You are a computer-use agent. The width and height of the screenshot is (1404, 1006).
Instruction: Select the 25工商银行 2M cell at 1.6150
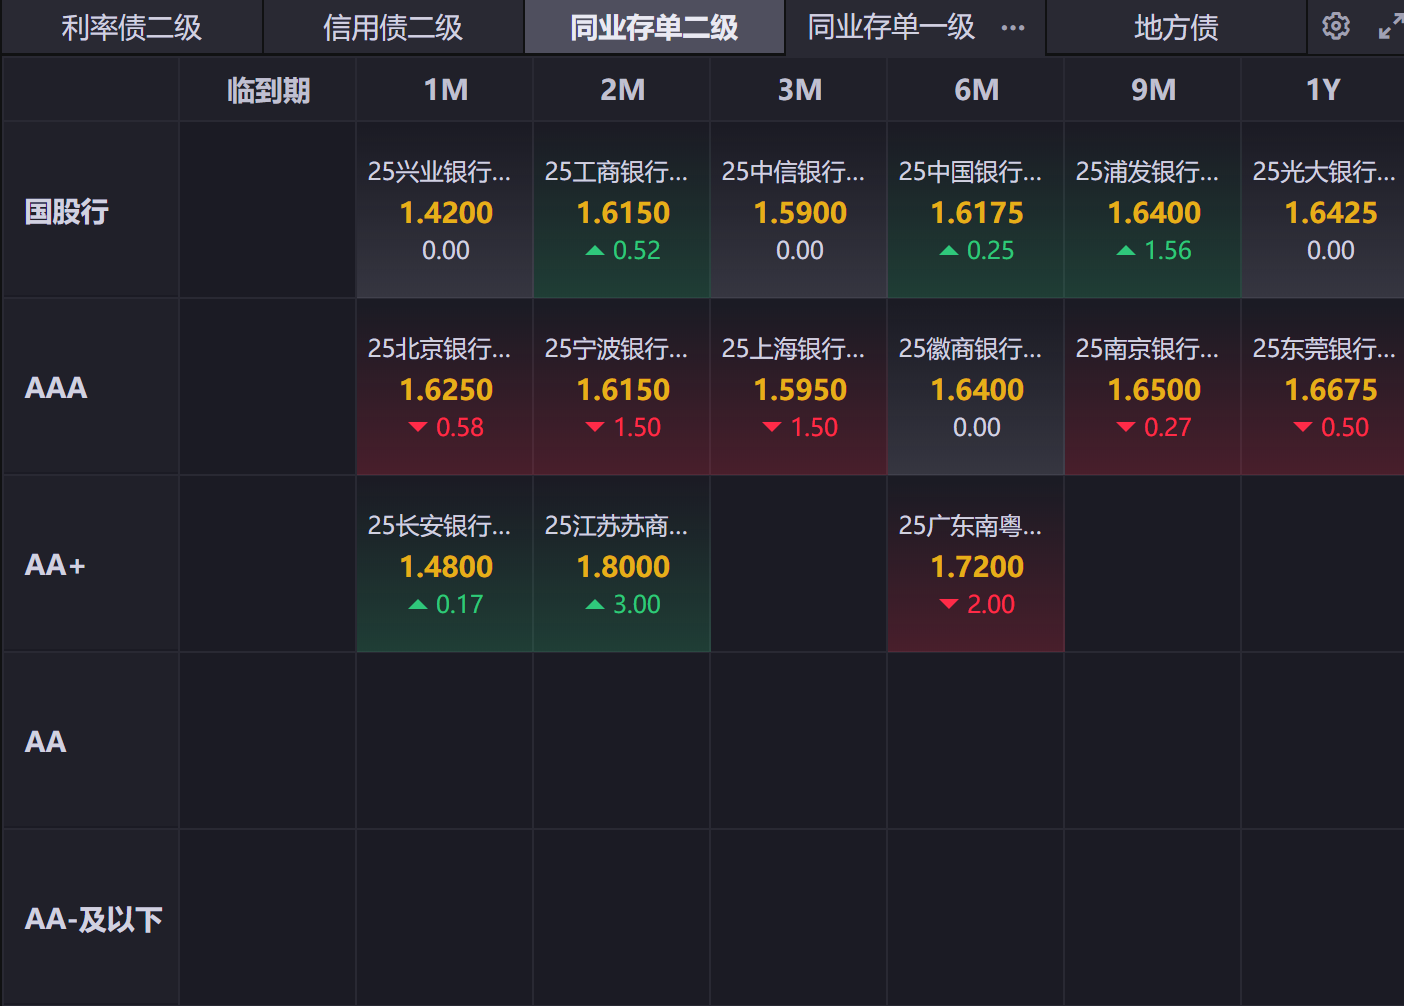(622, 211)
